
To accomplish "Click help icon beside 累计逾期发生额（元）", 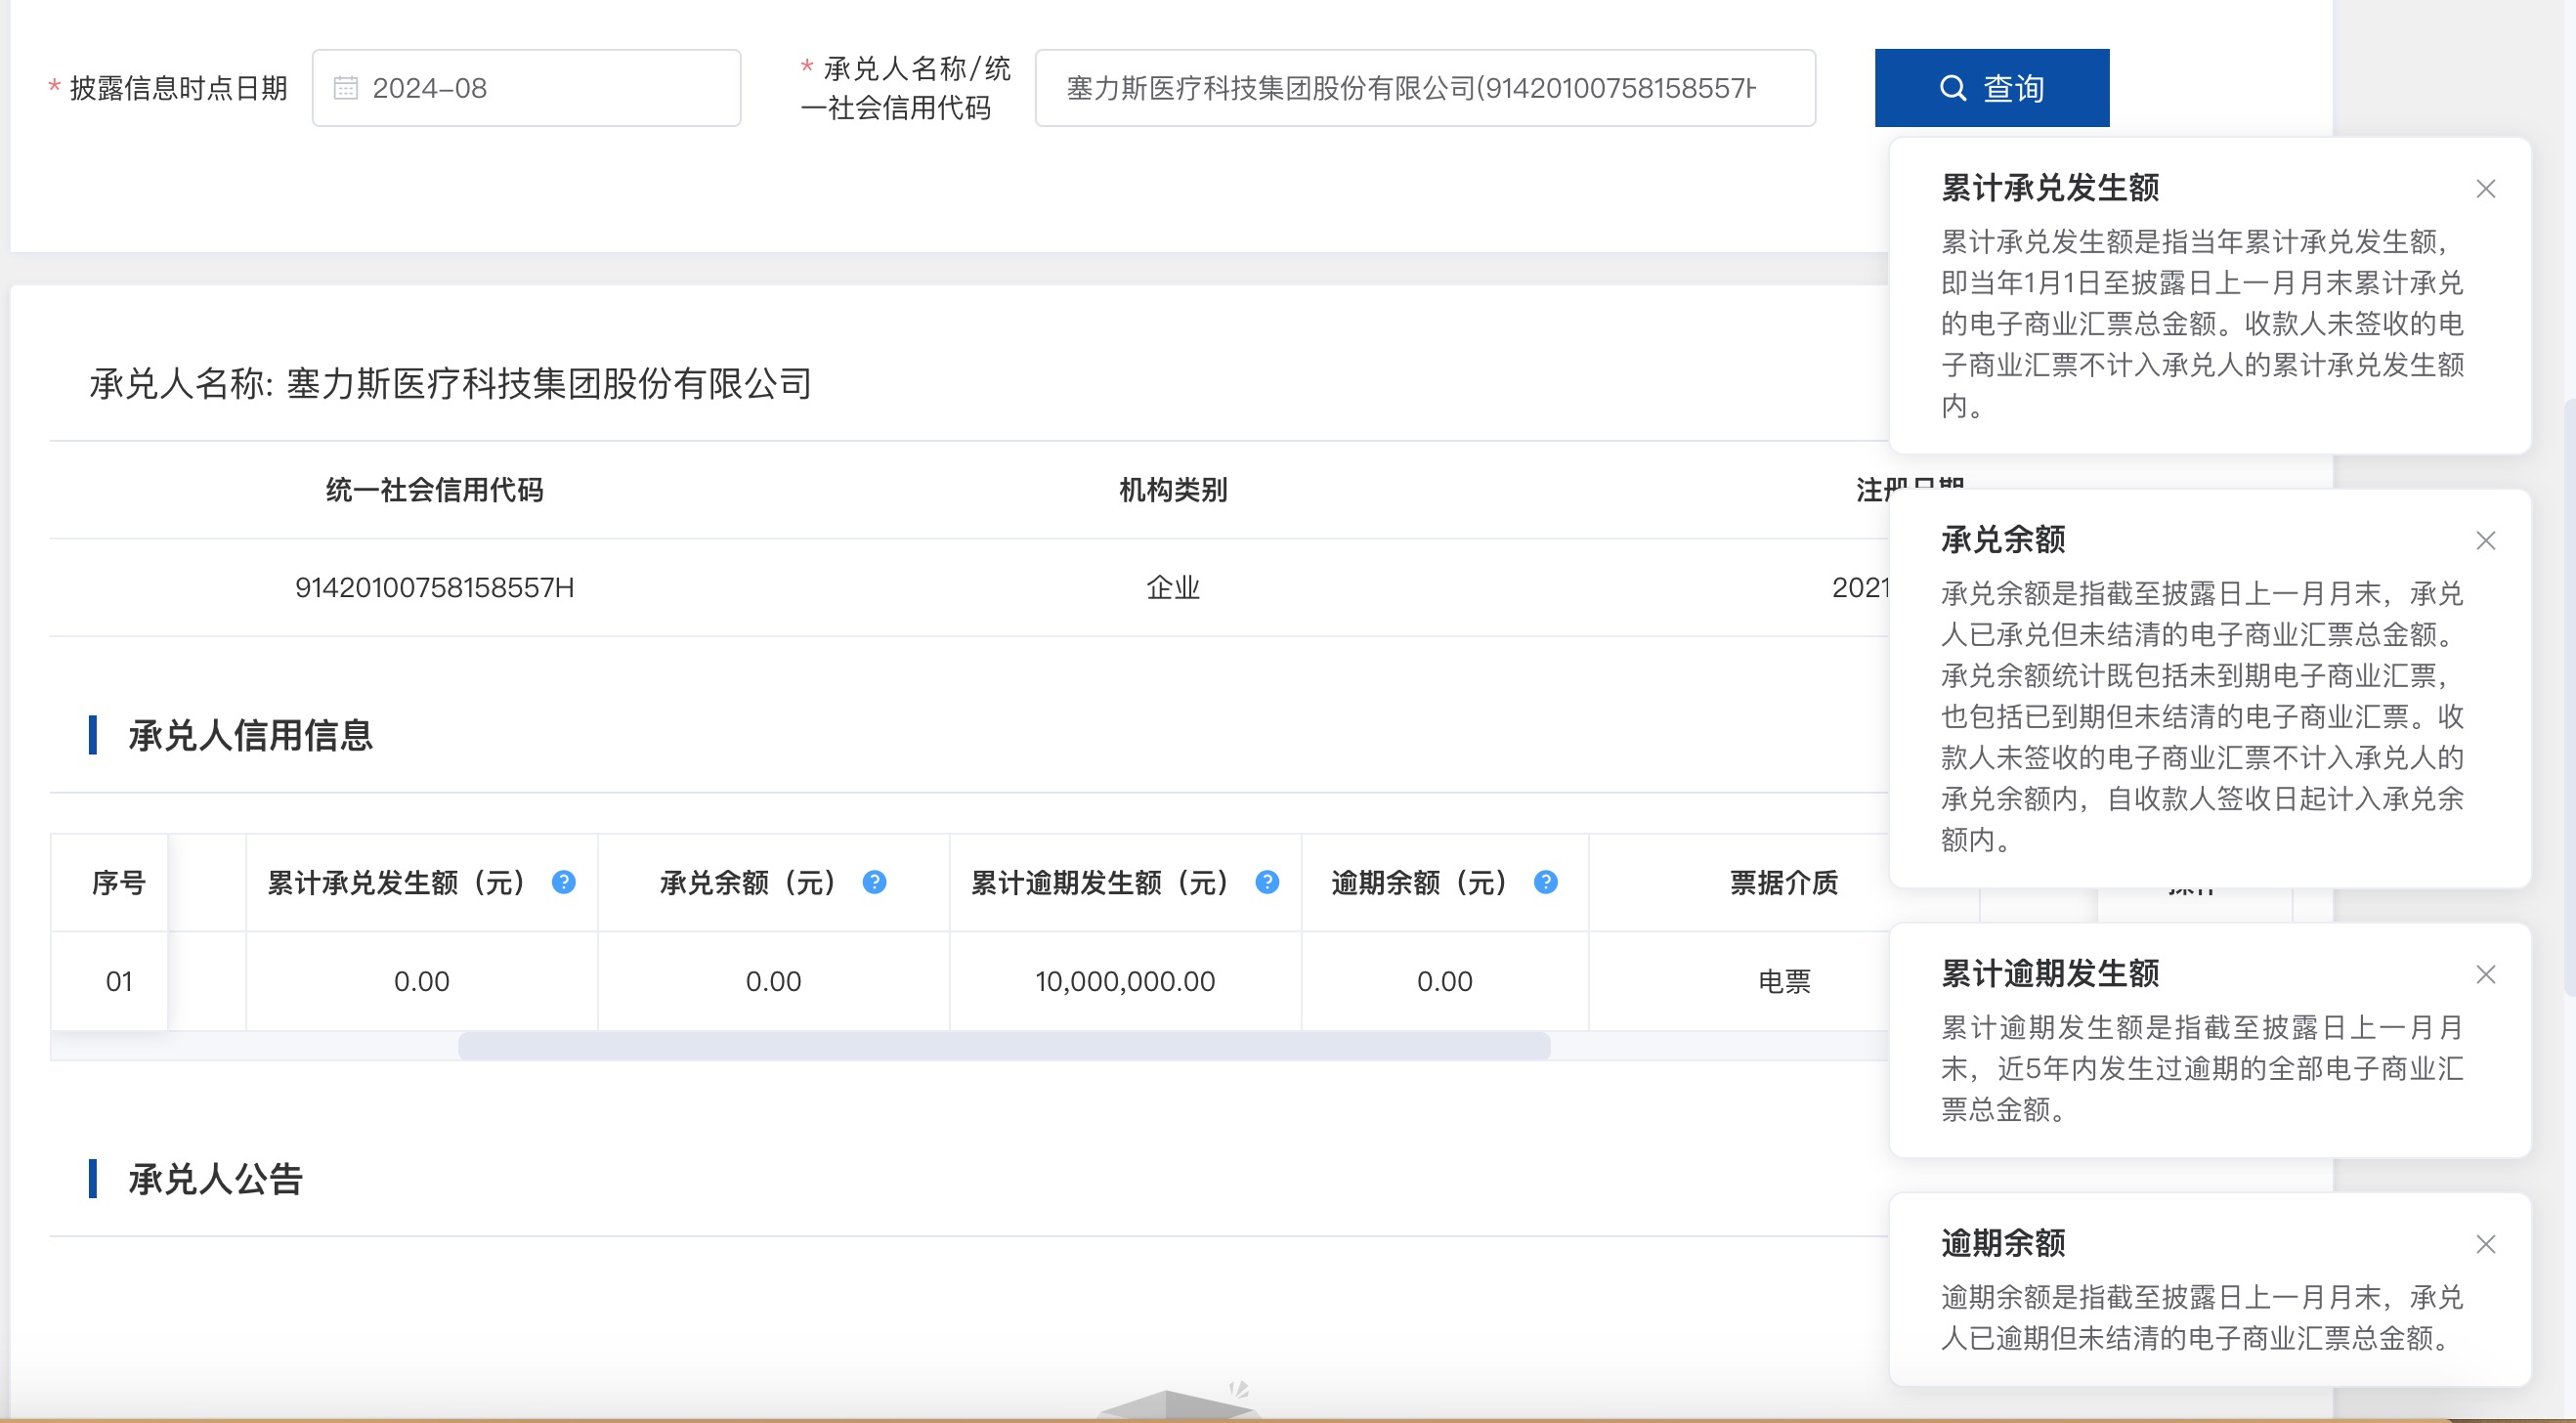I will (x=1267, y=882).
